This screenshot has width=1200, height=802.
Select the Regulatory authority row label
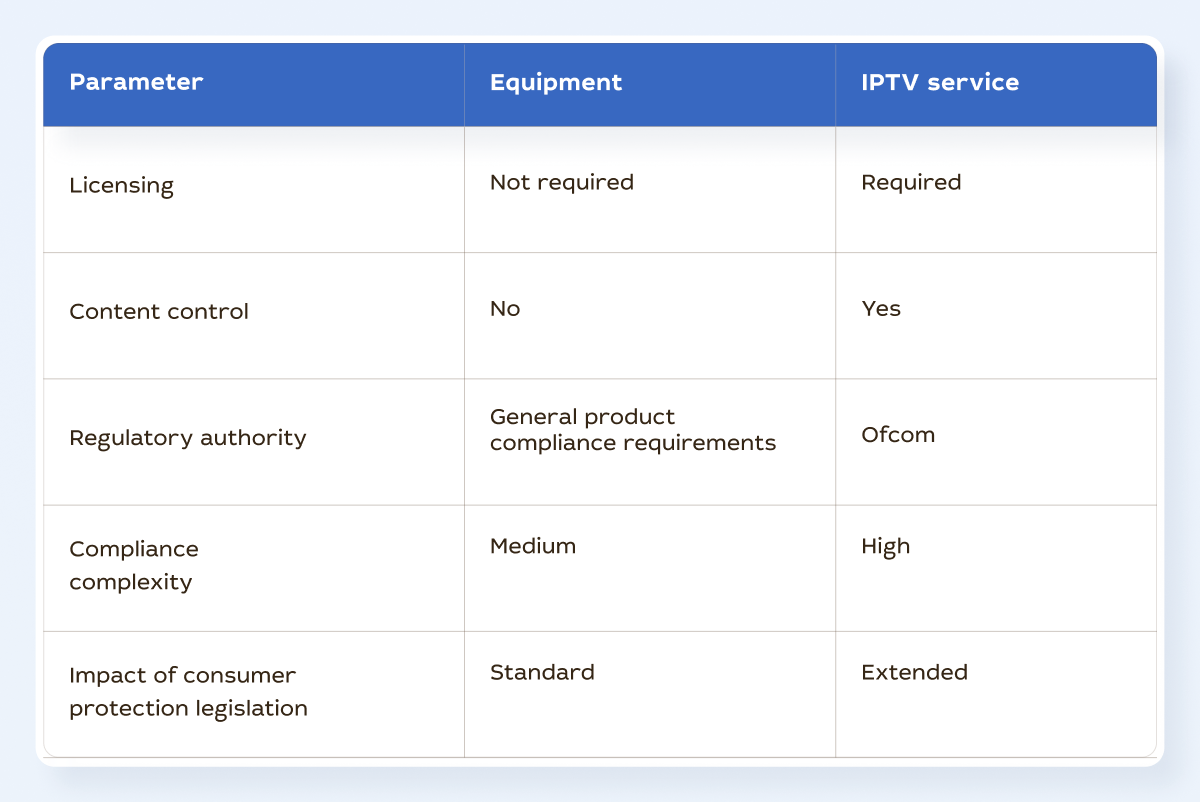pyautogui.click(x=188, y=438)
